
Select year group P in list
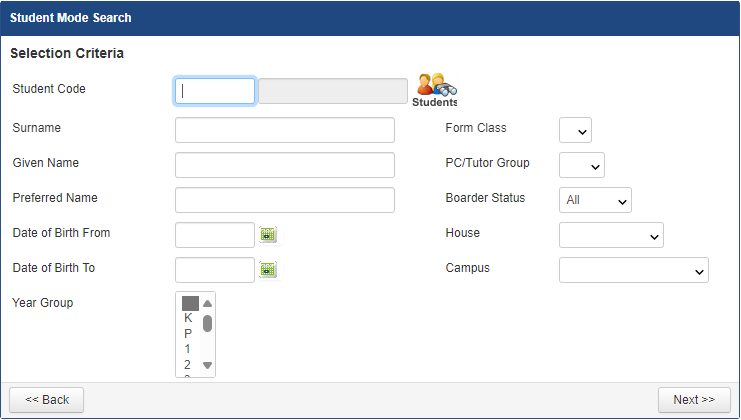(x=188, y=333)
